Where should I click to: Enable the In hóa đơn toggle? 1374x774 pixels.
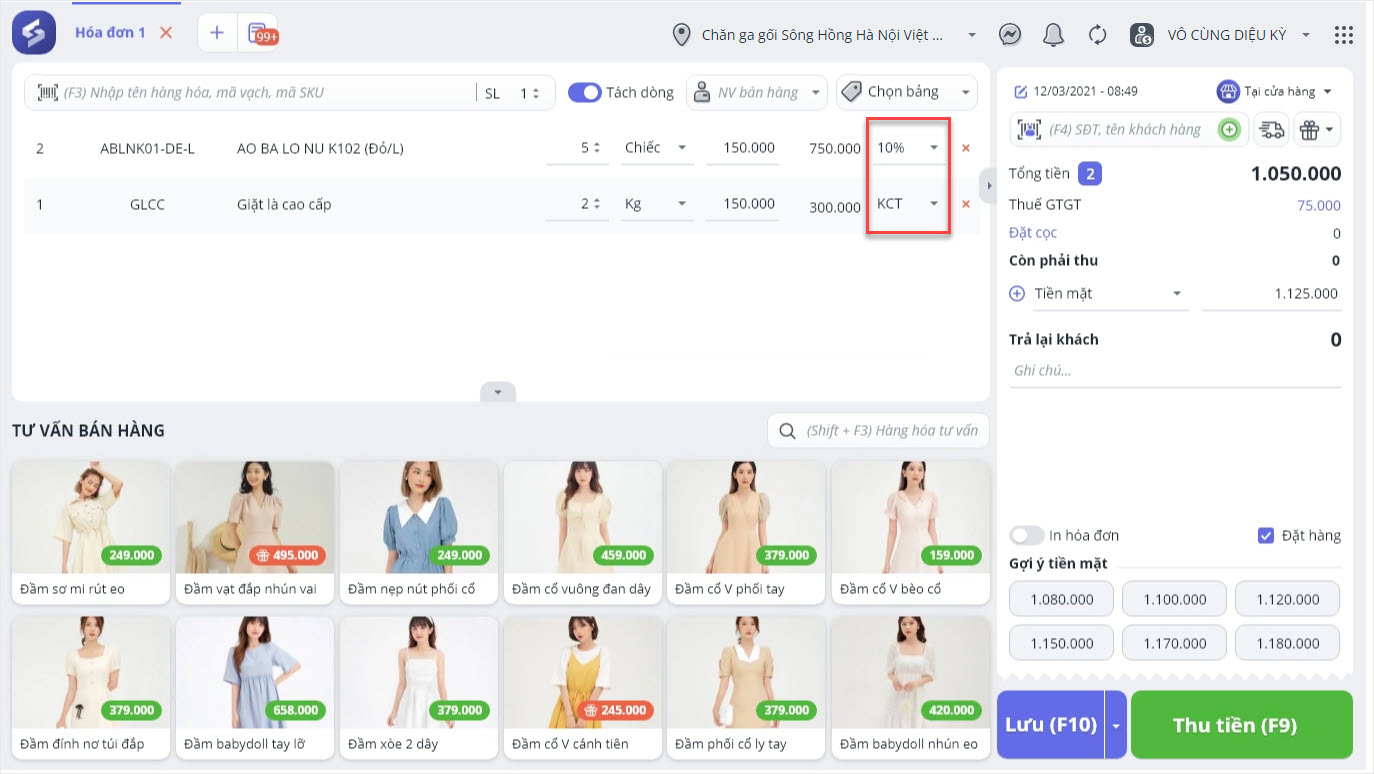coord(1026,535)
